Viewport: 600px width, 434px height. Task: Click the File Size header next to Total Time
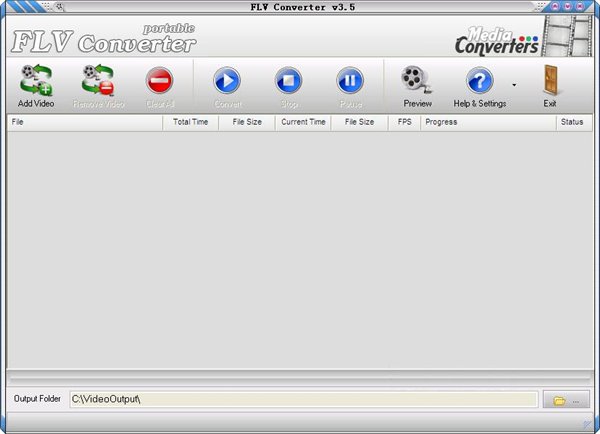pos(247,122)
